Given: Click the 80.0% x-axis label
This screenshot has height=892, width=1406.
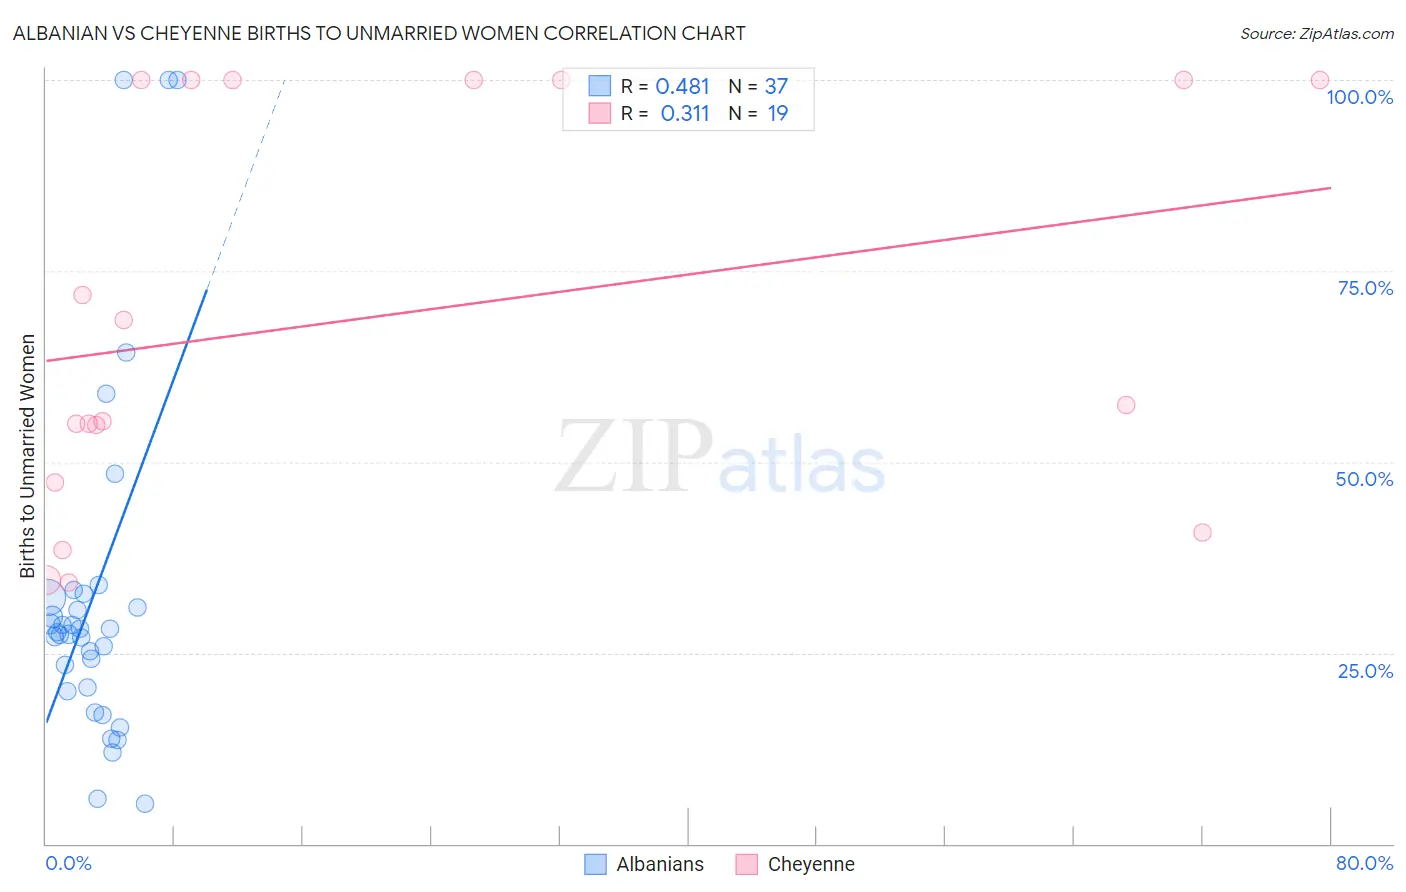Looking at the screenshot, I should 1364,863.
